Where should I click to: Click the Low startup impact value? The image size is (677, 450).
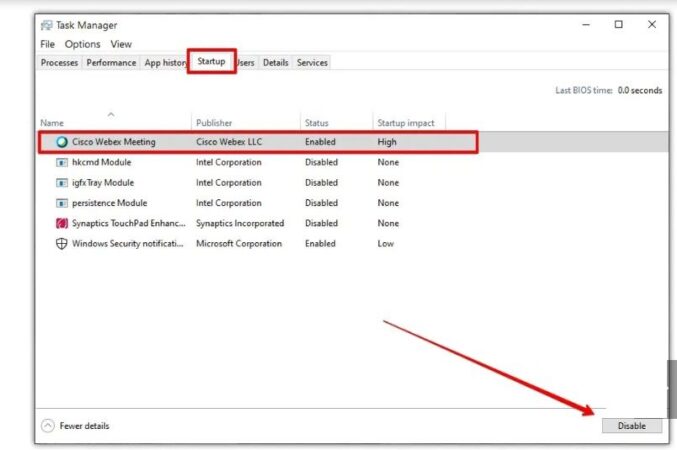click(386, 244)
